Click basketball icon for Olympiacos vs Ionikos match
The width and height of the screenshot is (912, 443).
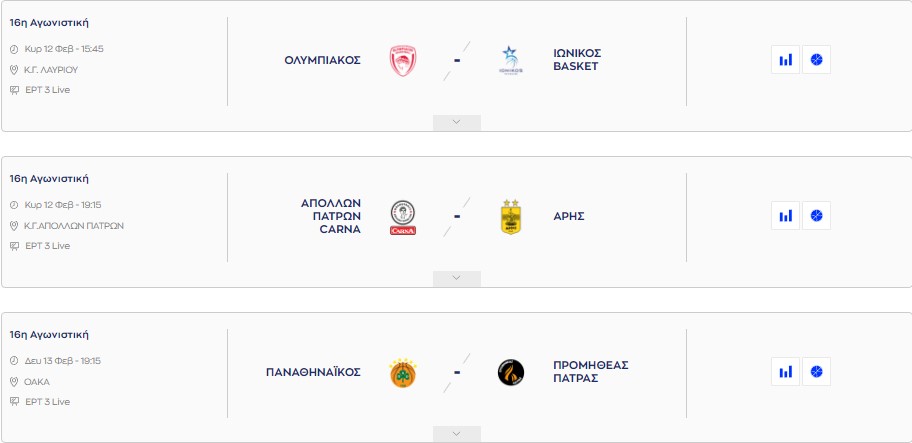pyautogui.click(x=816, y=60)
